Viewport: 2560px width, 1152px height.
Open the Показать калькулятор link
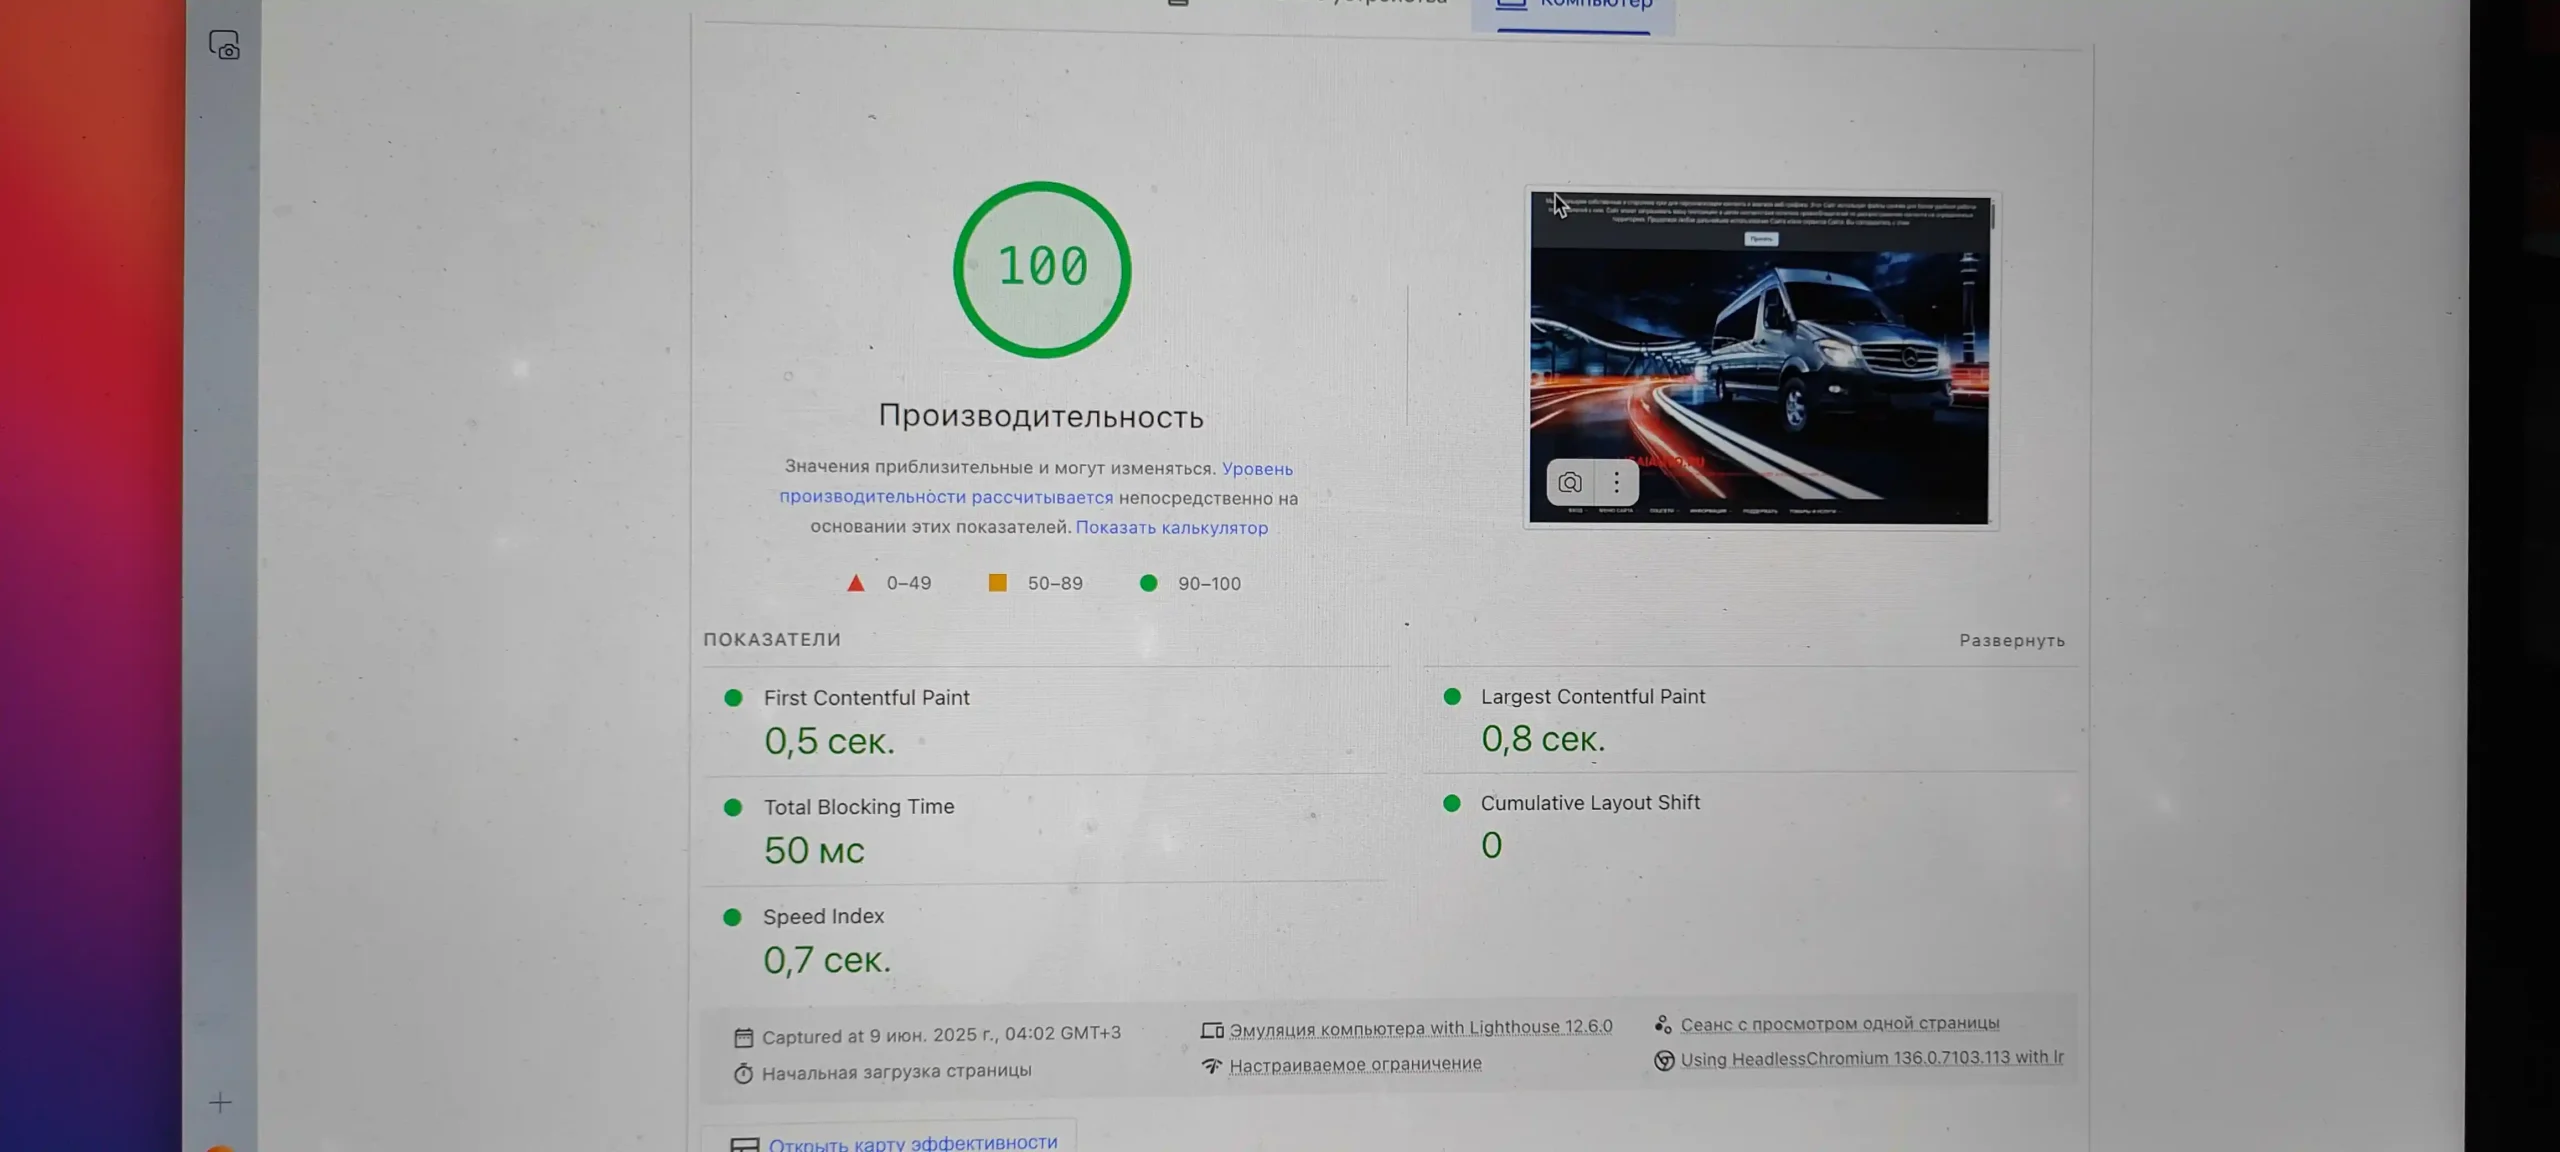coord(1171,527)
